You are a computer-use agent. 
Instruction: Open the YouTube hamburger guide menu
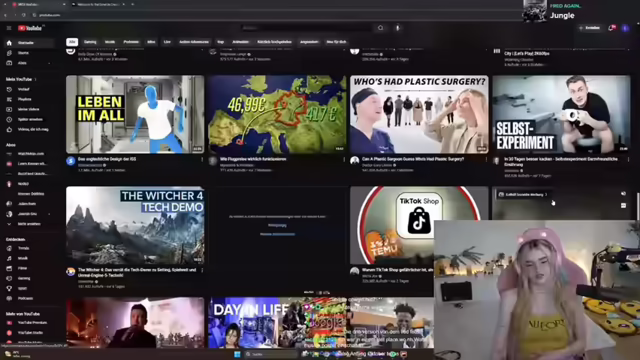pos(9,28)
